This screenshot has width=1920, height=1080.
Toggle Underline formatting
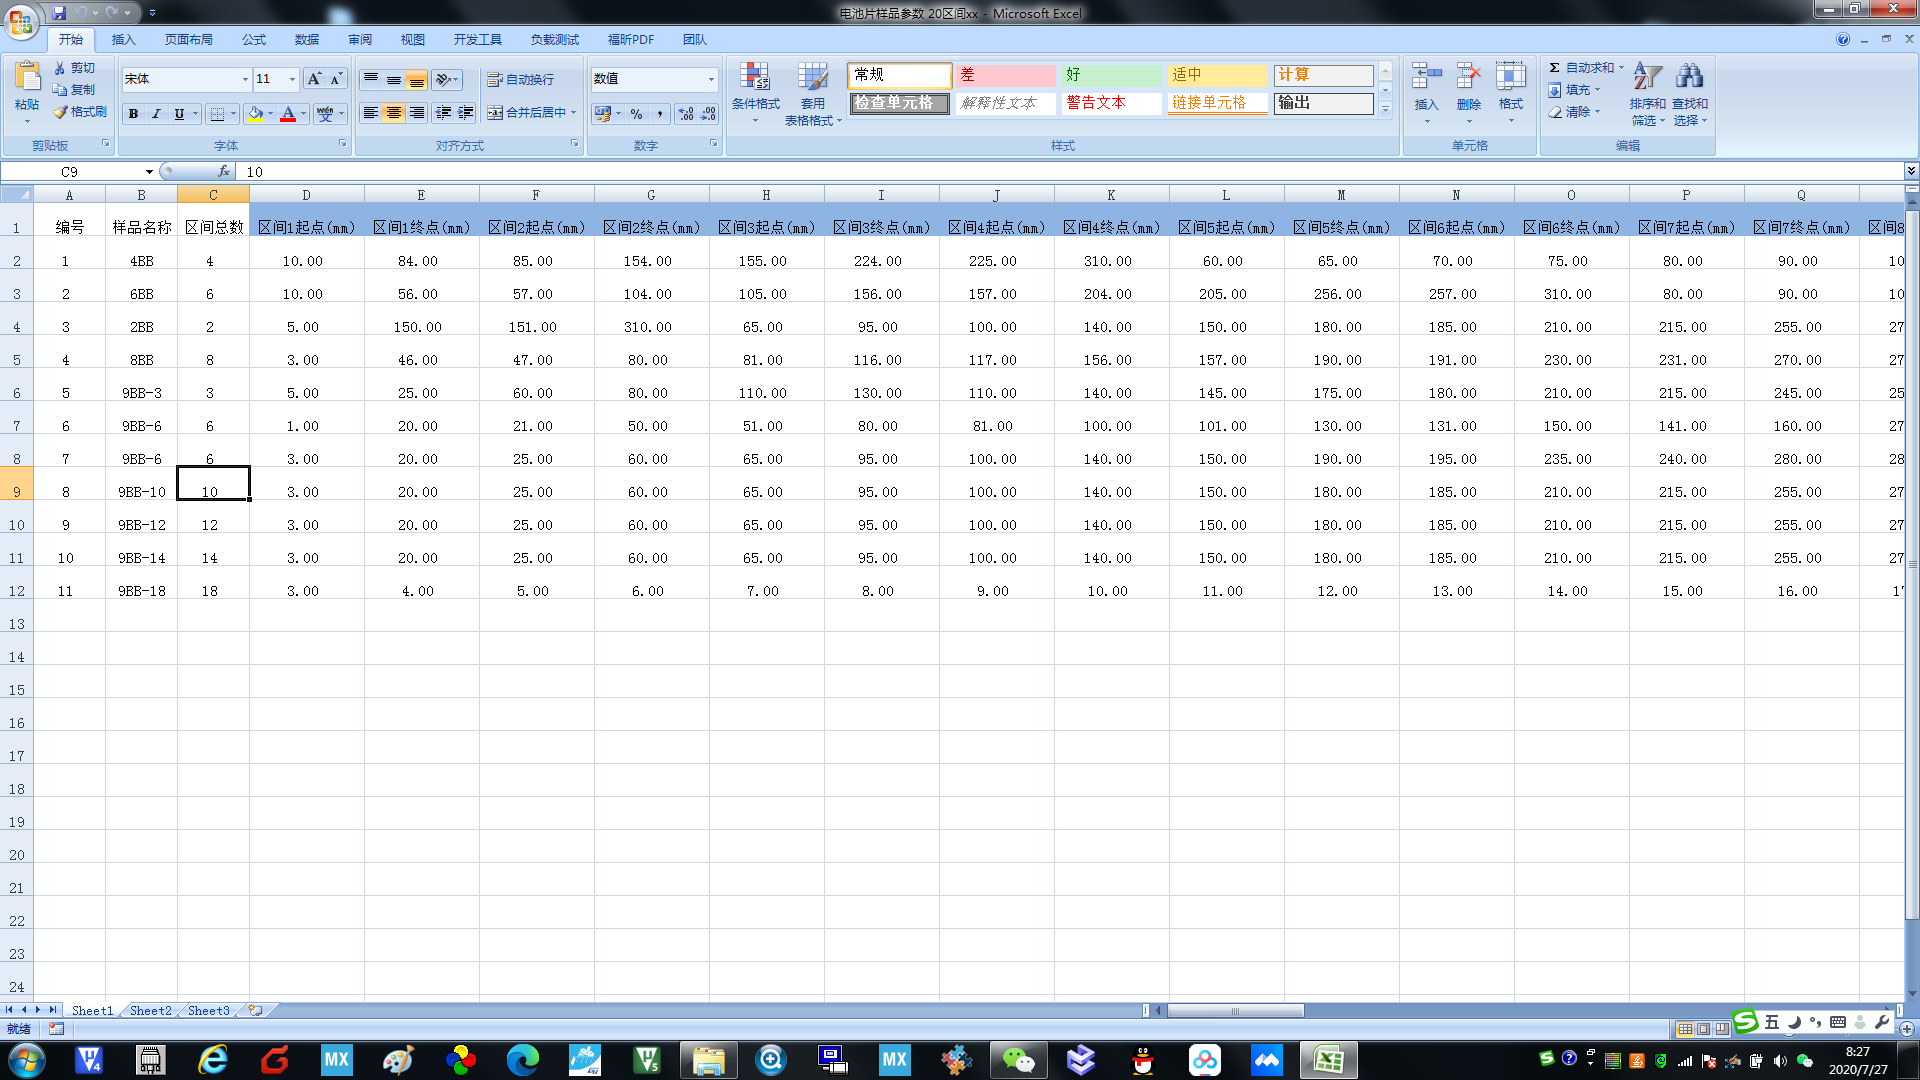[179, 114]
